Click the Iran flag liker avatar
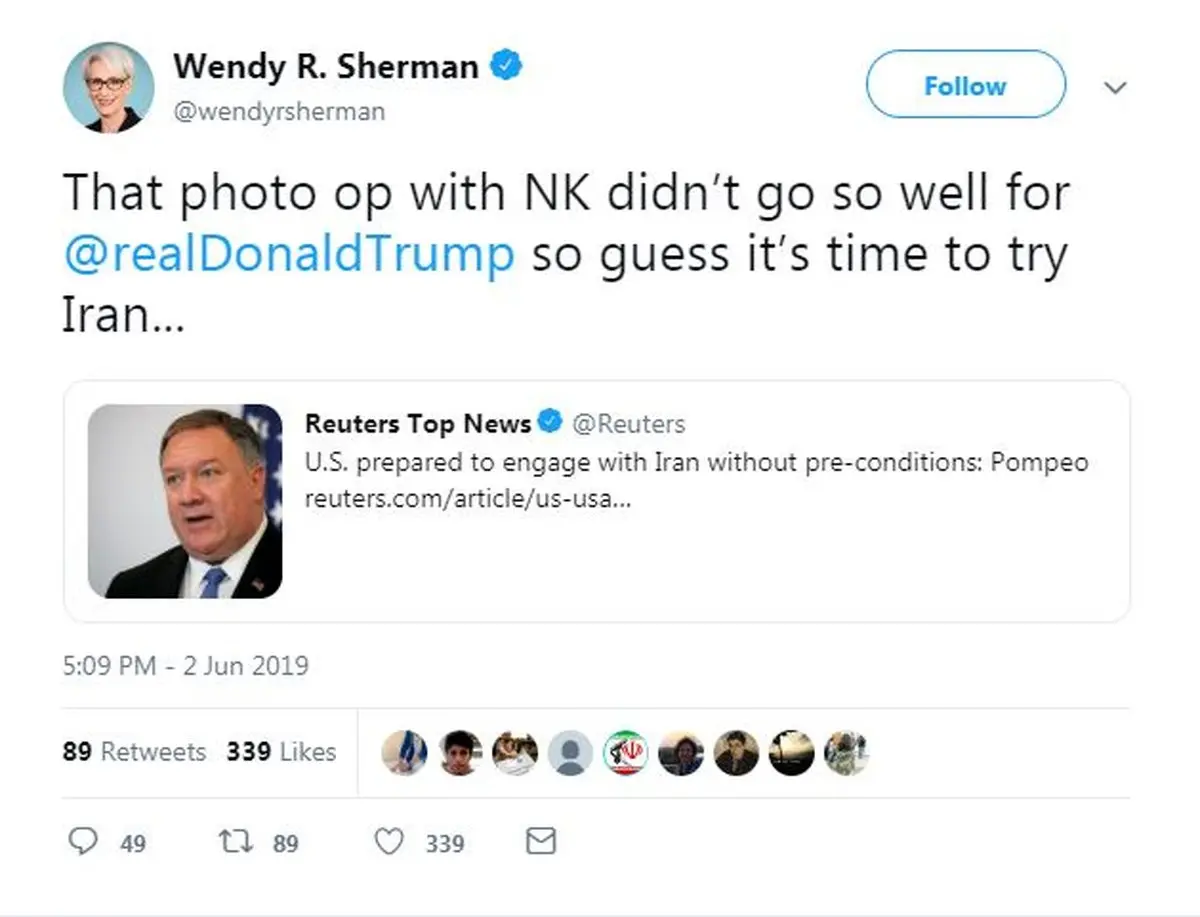Screen dimensions: 1200x917 click(x=626, y=753)
